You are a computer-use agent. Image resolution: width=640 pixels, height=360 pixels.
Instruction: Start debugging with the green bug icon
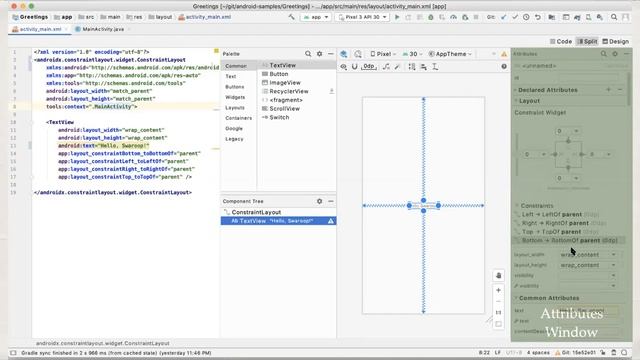[x=431, y=17]
